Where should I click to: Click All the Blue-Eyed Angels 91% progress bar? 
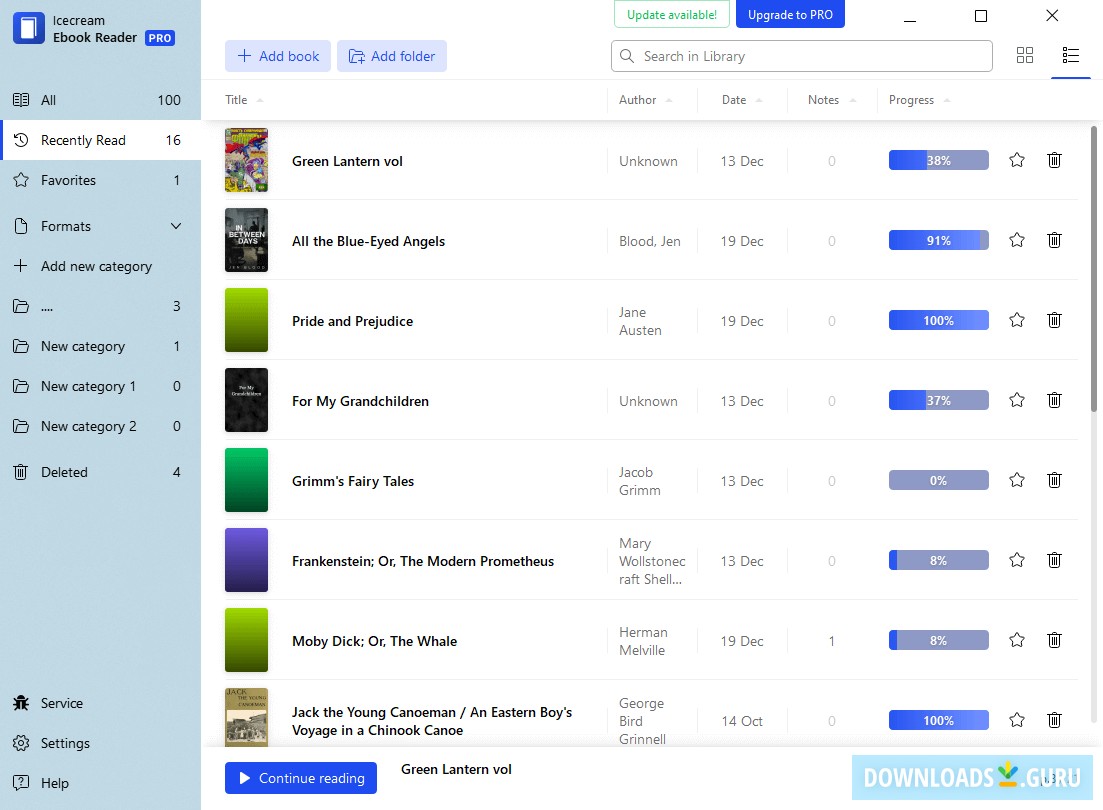point(938,241)
